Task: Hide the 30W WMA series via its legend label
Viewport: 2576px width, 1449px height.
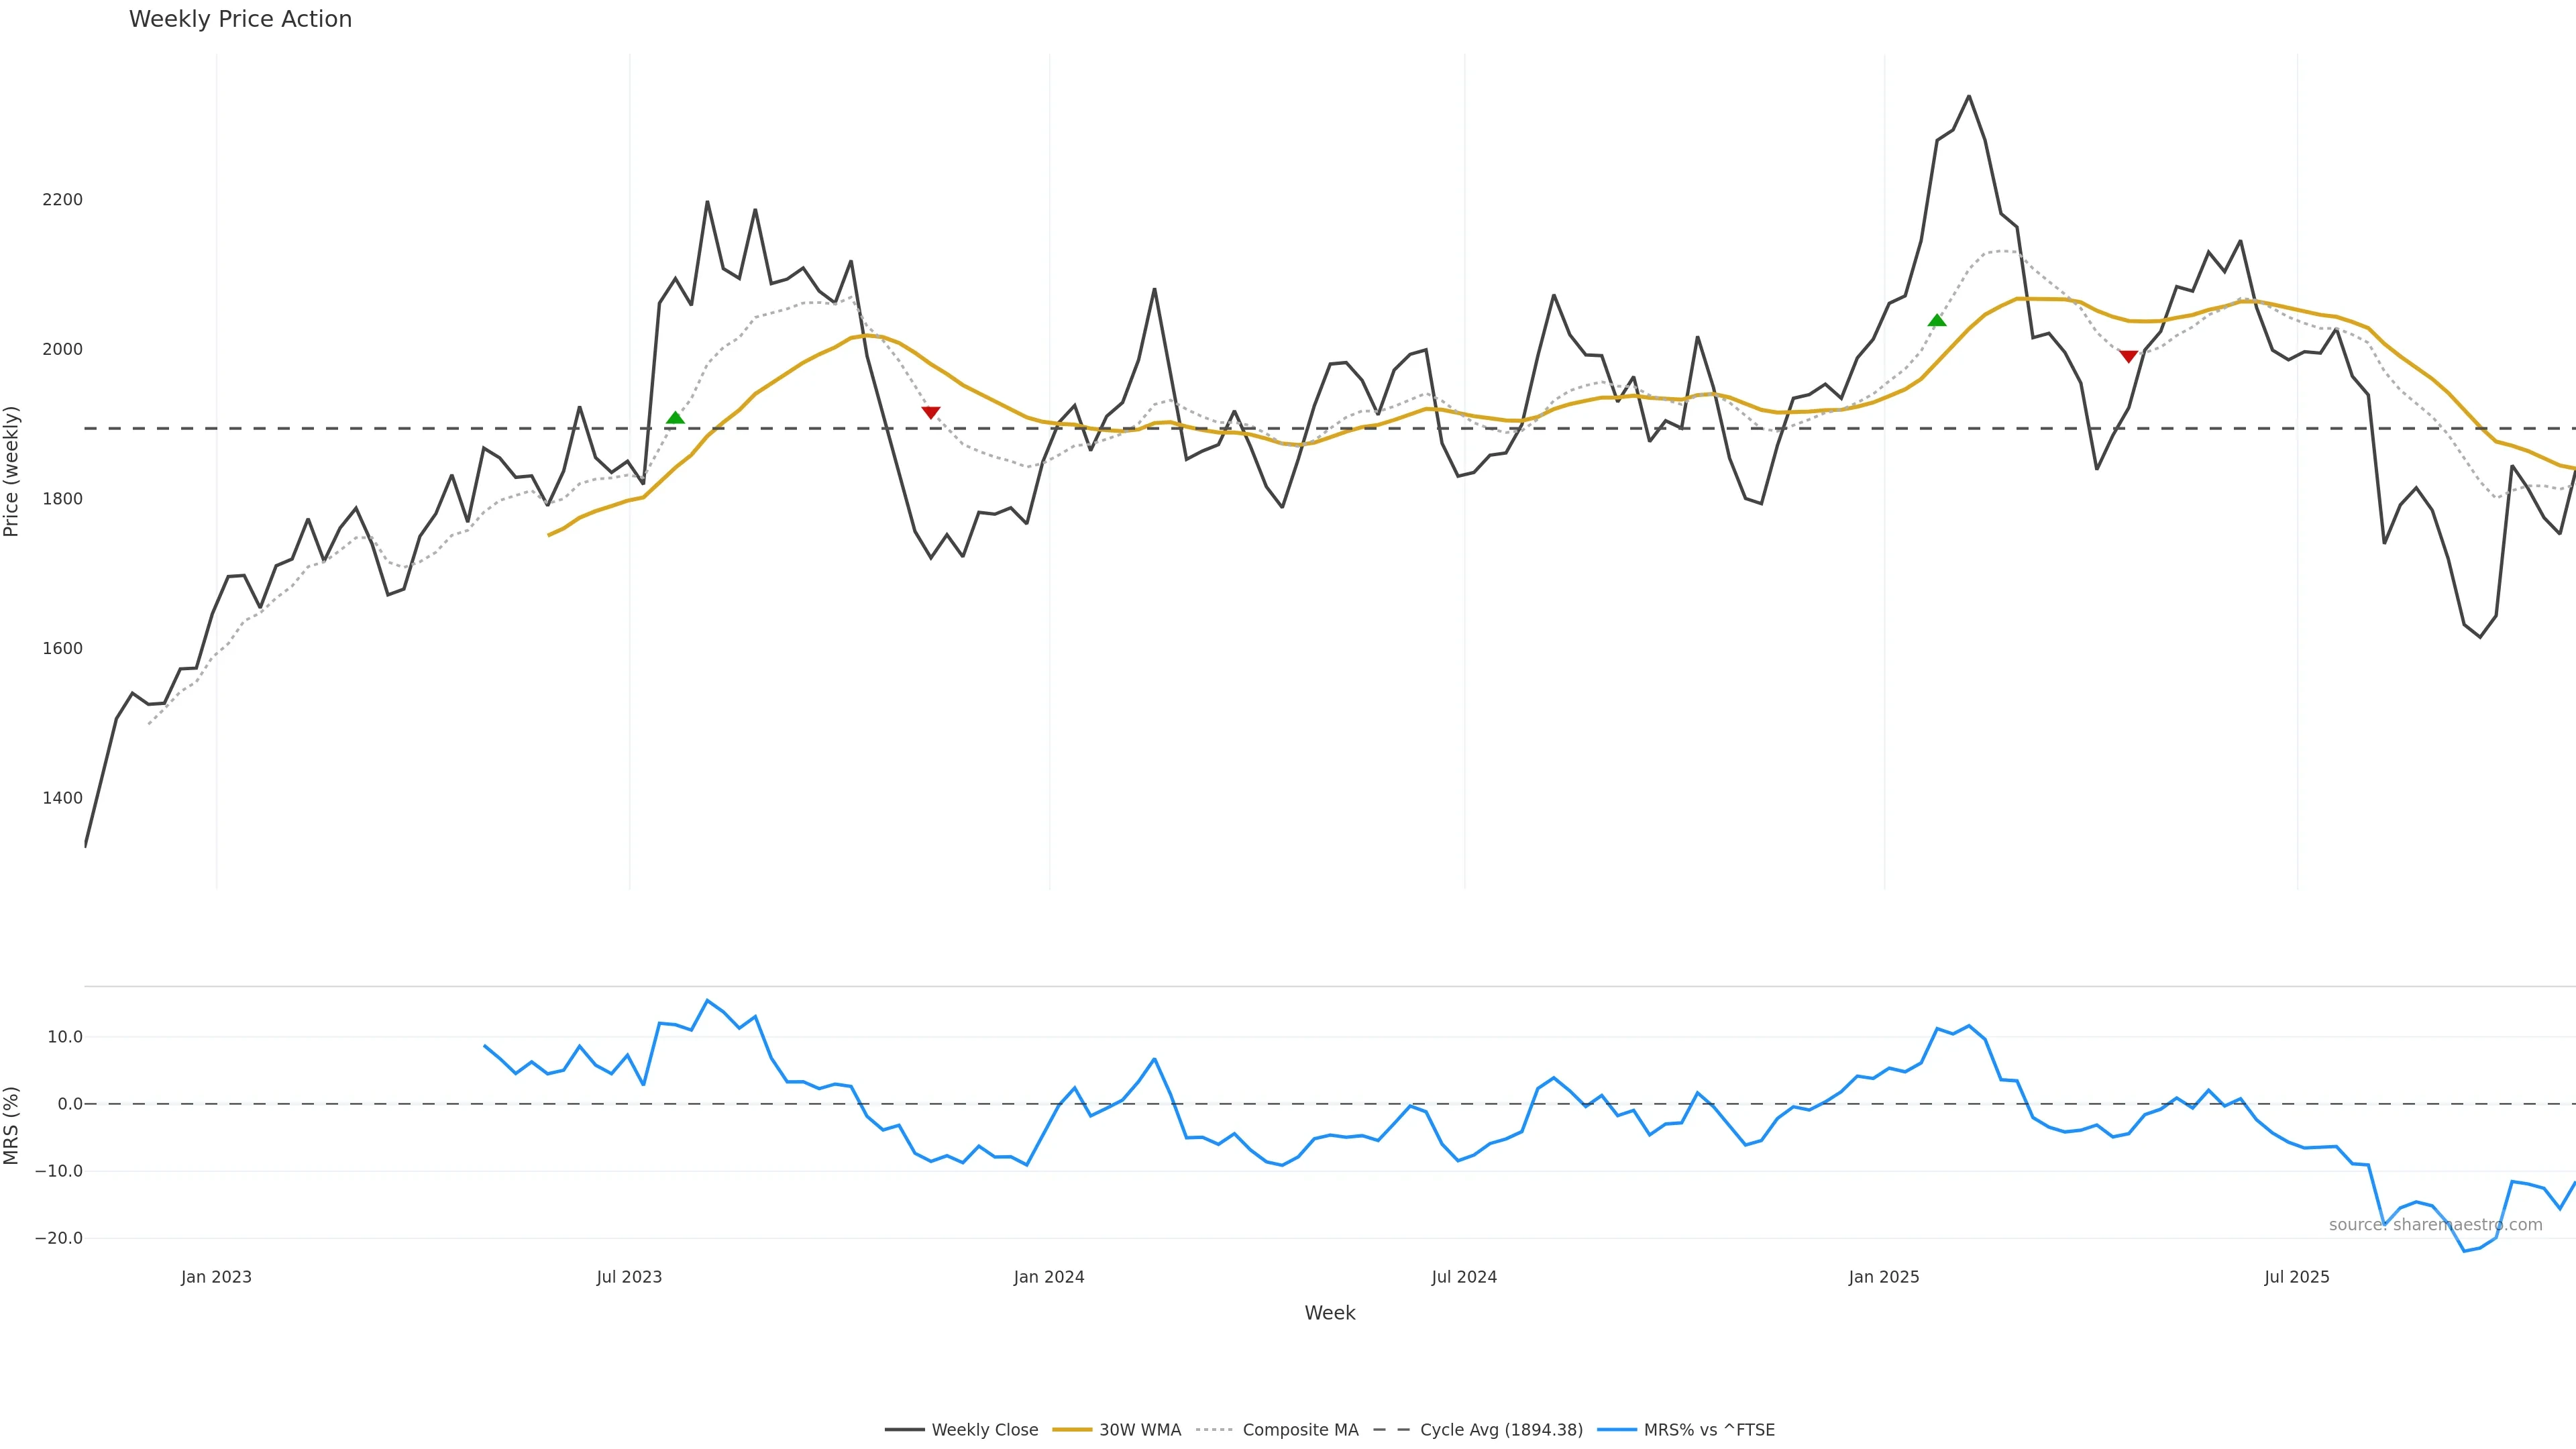Action: point(1140,1430)
